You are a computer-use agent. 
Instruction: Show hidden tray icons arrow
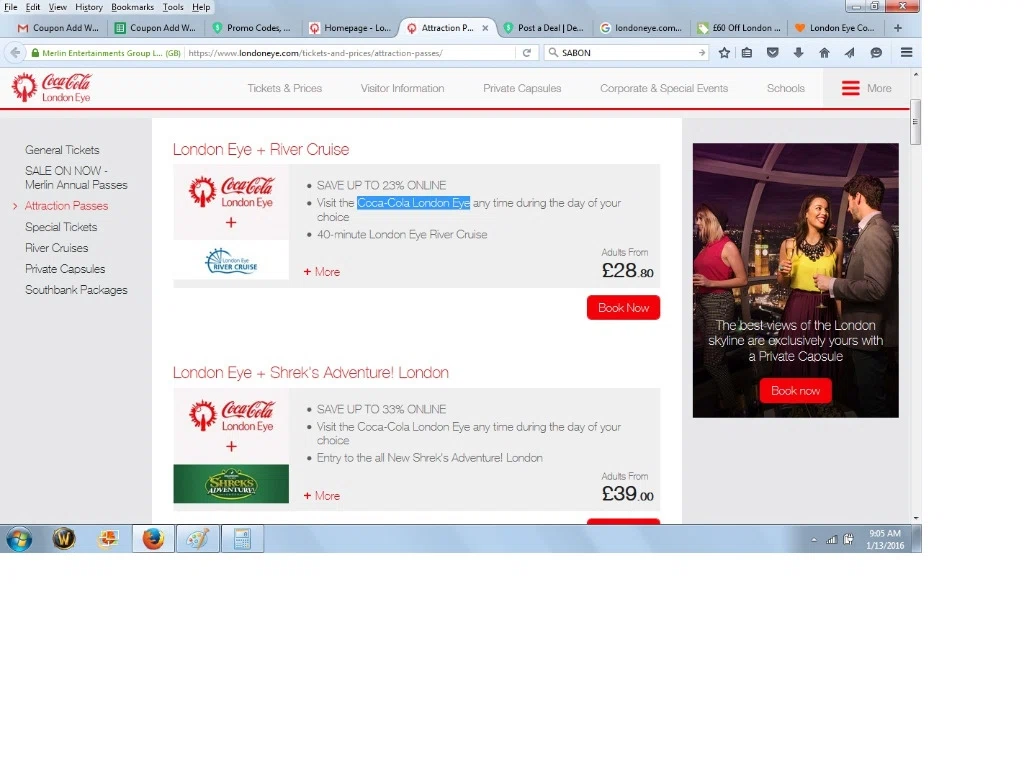pyautogui.click(x=814, y=539)
